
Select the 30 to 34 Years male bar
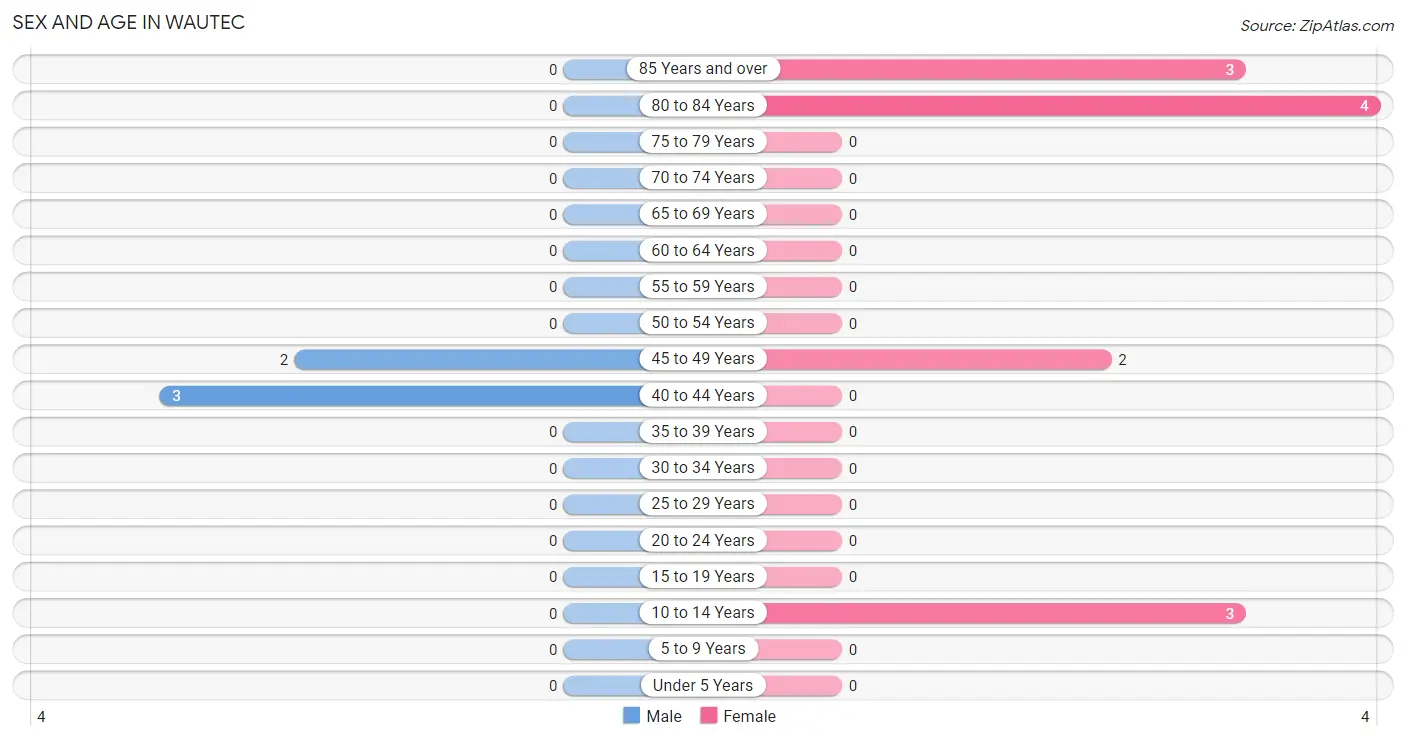[604, 468]
